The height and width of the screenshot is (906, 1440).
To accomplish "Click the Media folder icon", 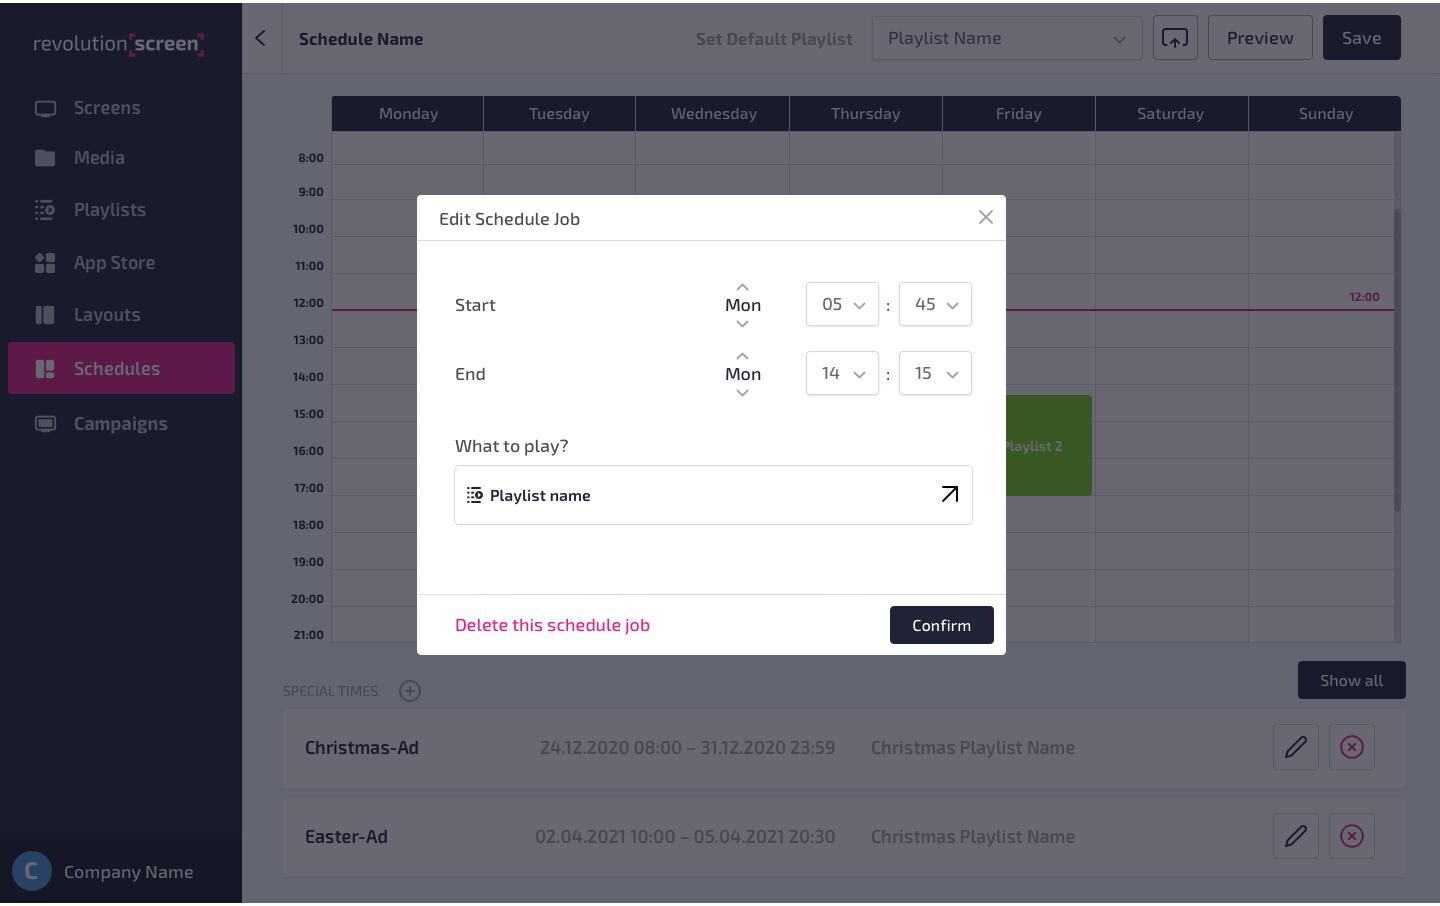I will [45, 158].
